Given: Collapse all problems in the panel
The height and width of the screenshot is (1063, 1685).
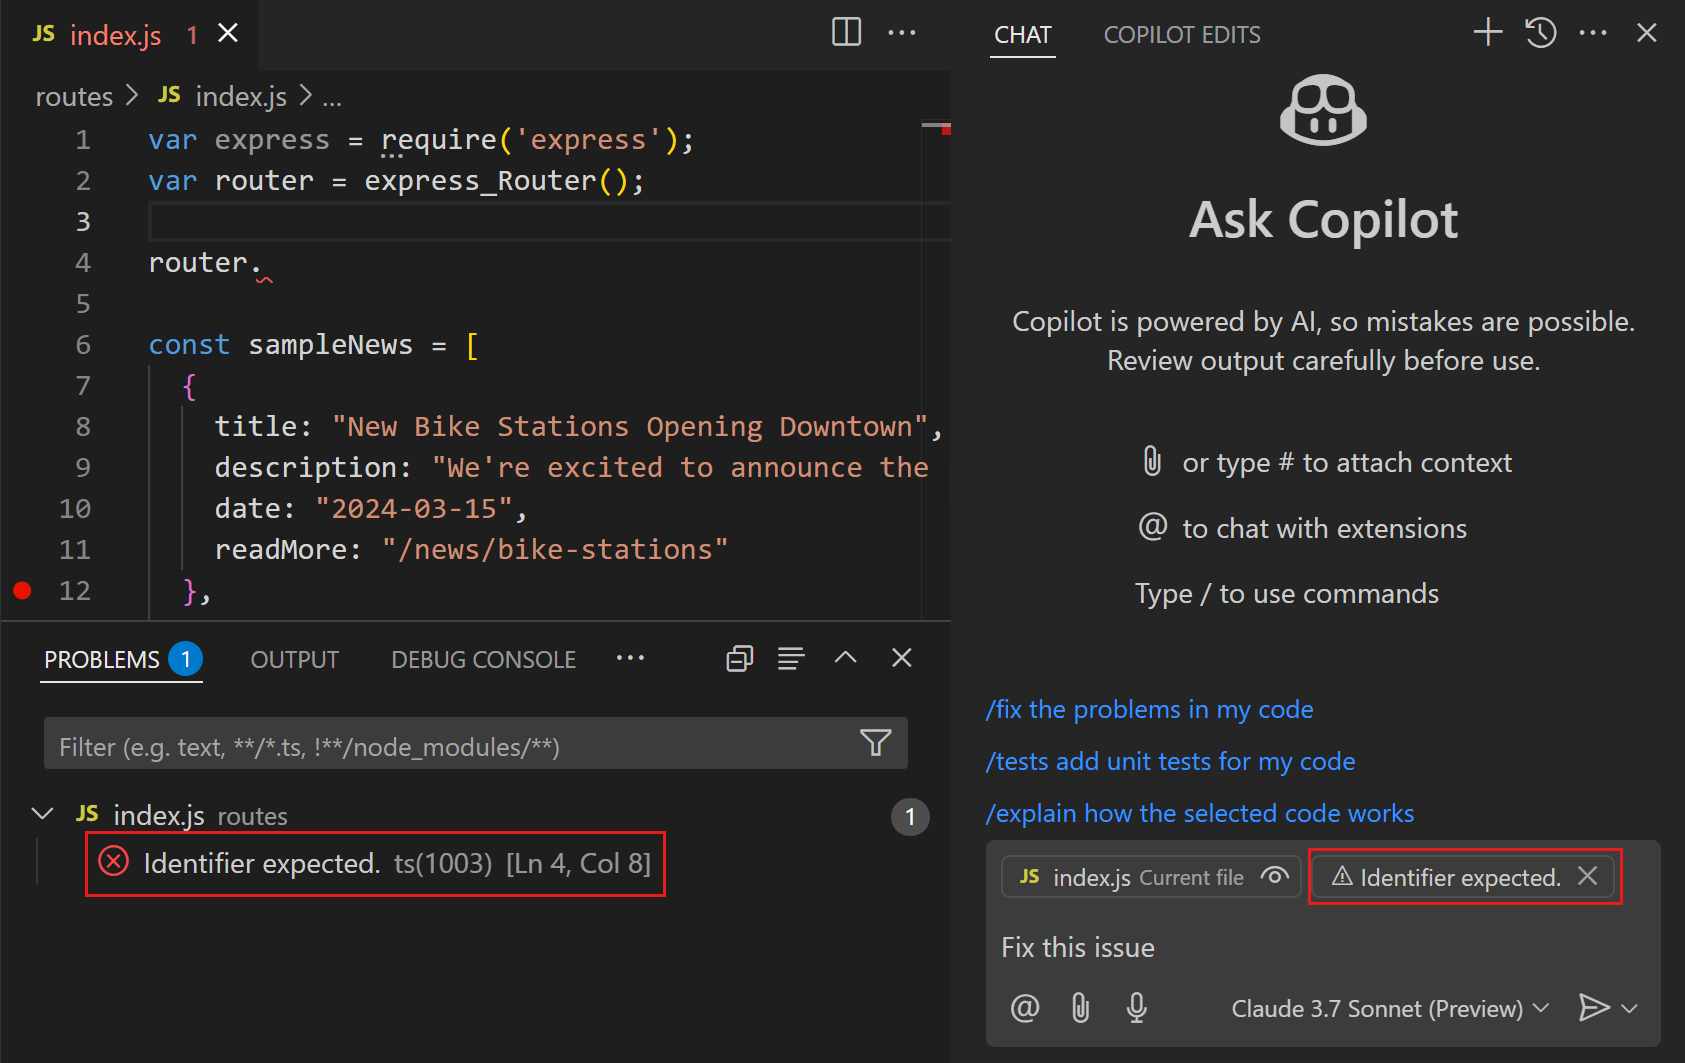Looking at the screenshot, I should tap(739, 658).
